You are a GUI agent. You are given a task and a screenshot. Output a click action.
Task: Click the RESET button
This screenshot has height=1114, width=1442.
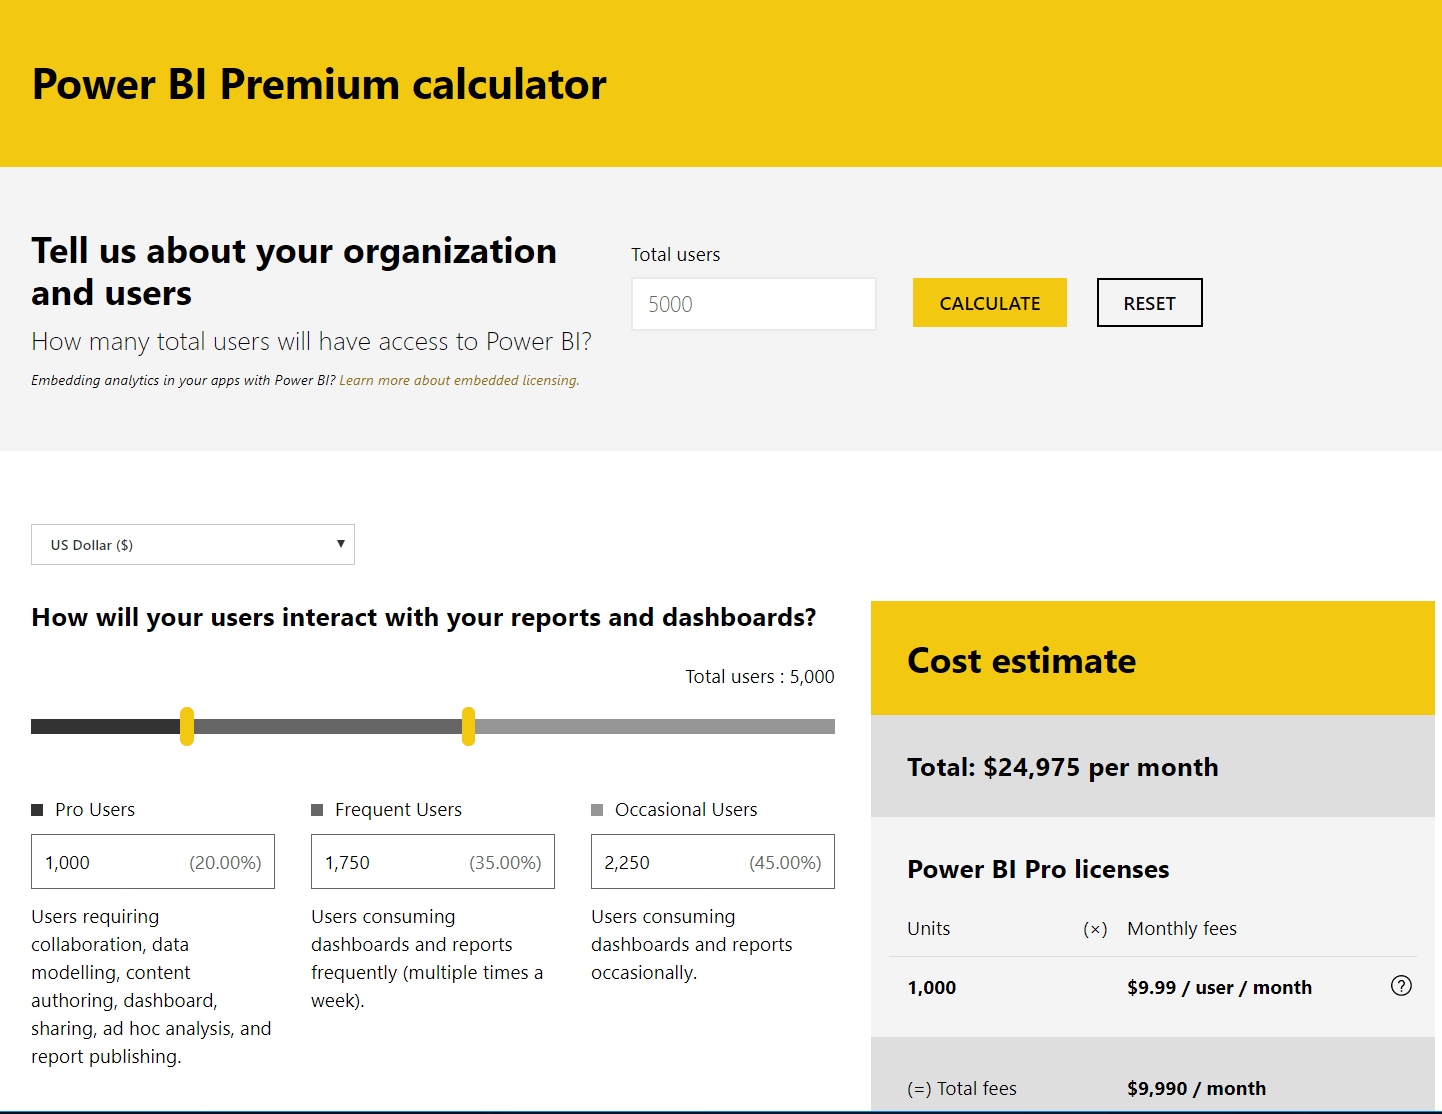coord(1149,303)
